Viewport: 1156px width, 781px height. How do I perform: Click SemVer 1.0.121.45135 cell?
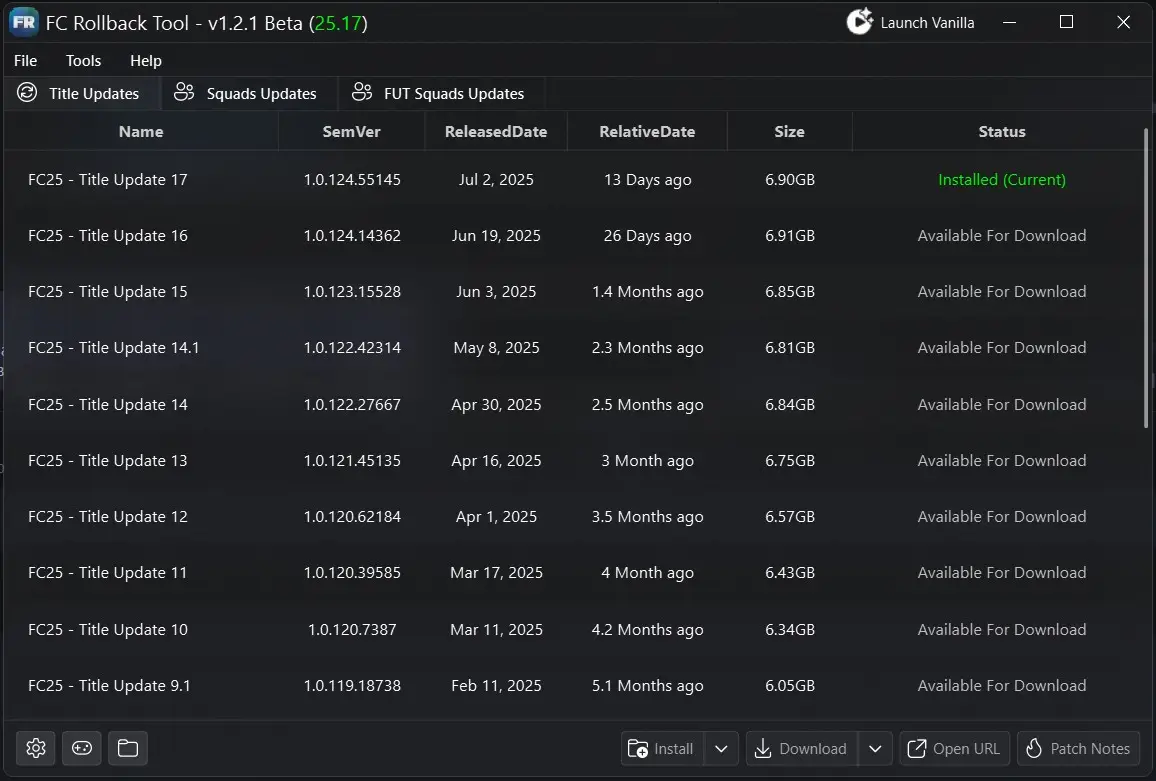(x=352, y=460)
